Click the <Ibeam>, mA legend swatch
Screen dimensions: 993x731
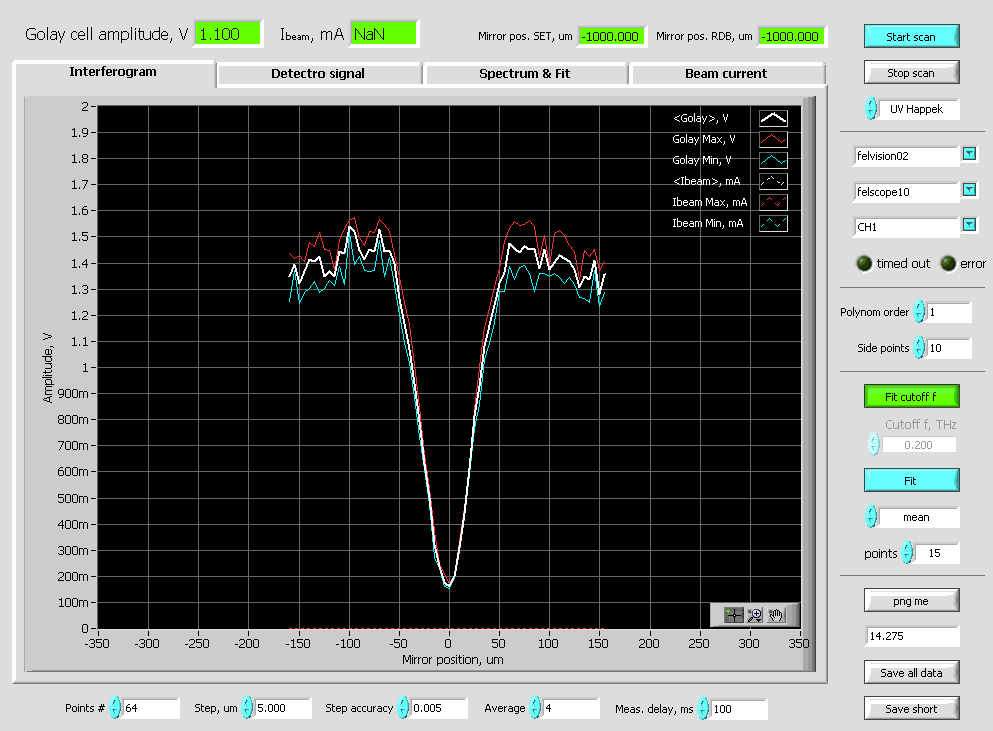[x=773, y=181]
